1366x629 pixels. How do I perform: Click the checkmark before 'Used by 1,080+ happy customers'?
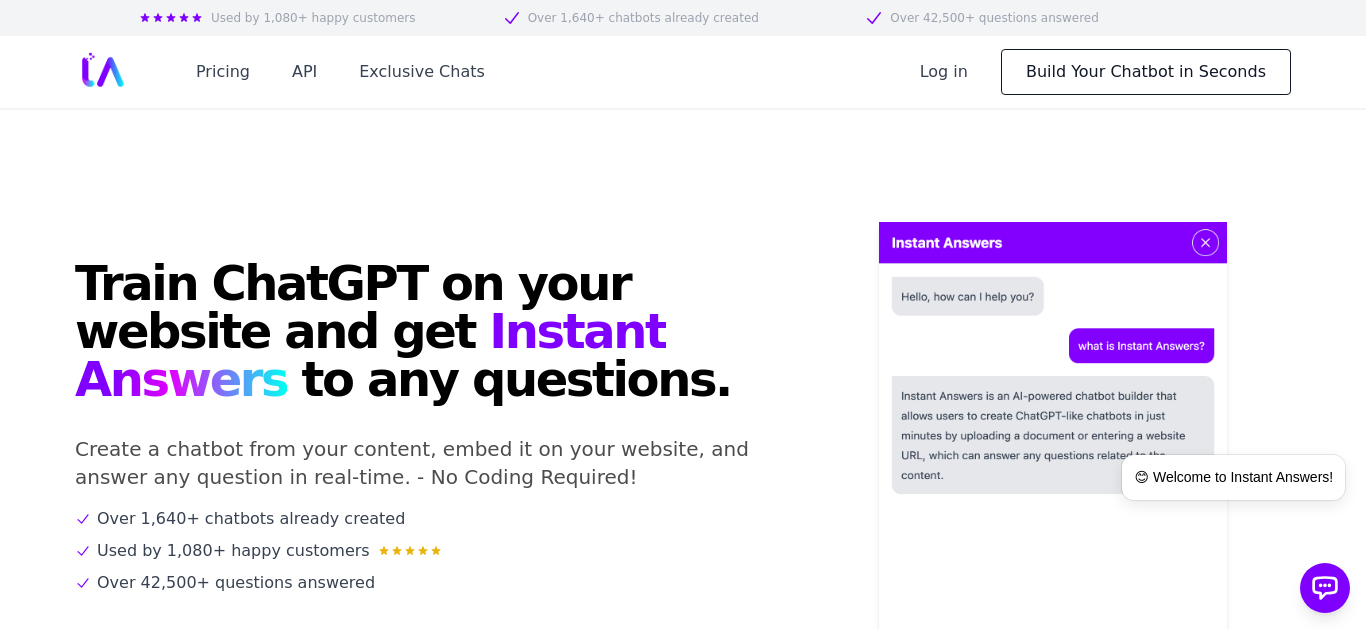coord(83,551)
